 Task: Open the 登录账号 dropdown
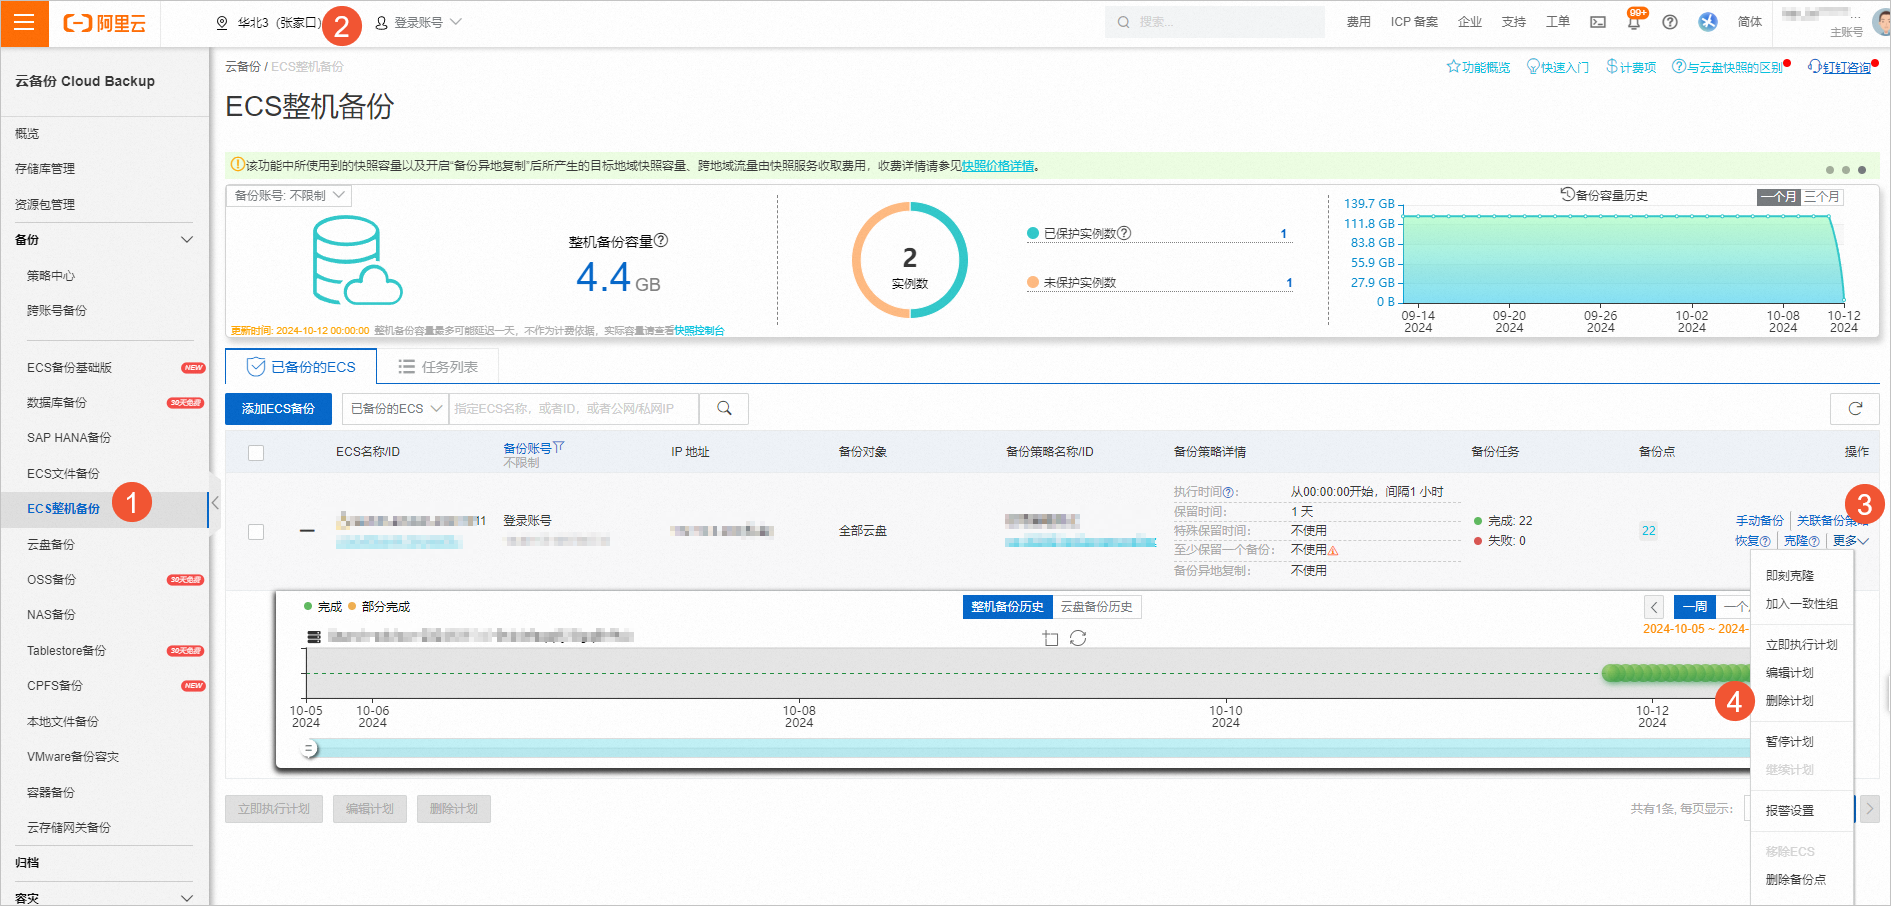(x=418, y=22)
